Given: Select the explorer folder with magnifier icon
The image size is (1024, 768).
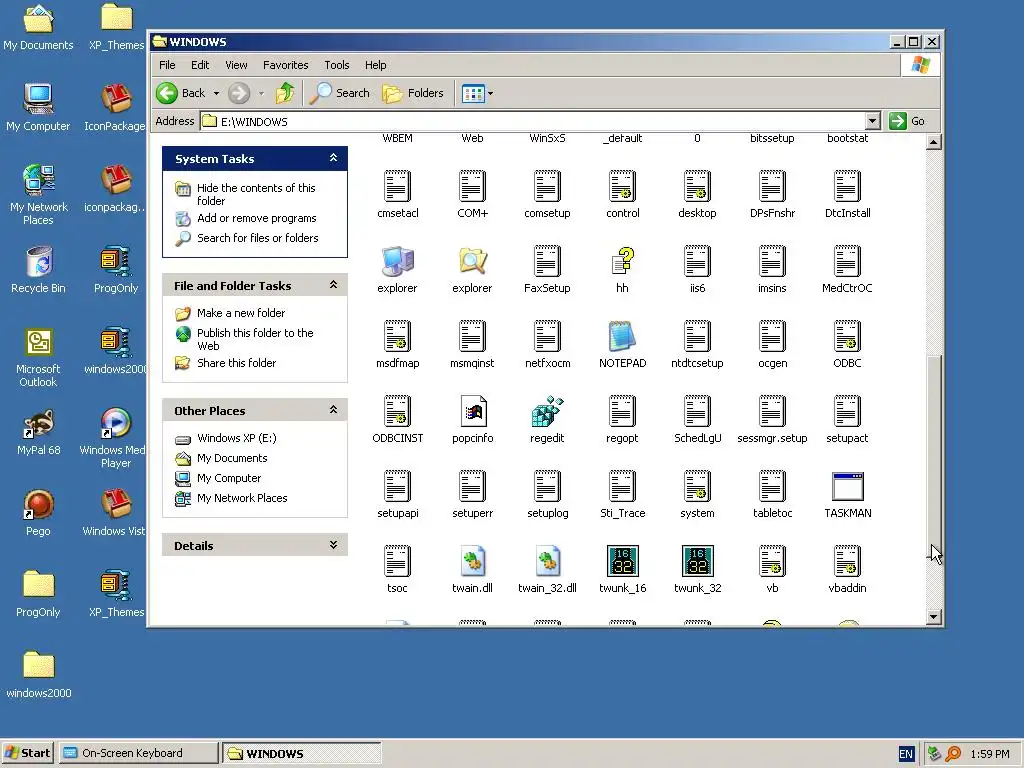Looking at the screenshot, I should pyautogui.click(x=472, y=261).
